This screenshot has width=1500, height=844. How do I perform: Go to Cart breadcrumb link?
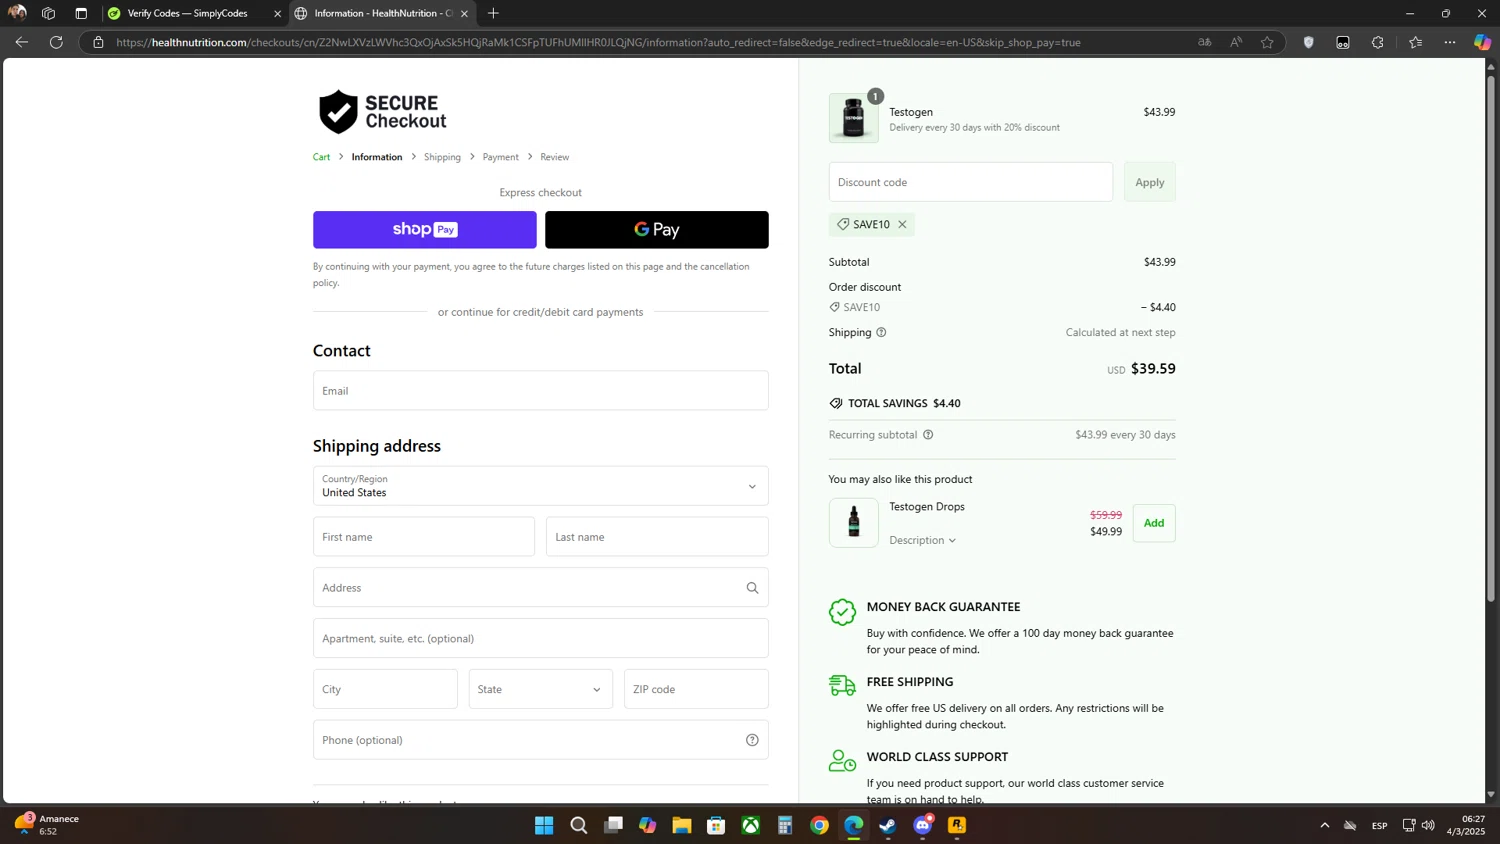(x=321, y=157)
